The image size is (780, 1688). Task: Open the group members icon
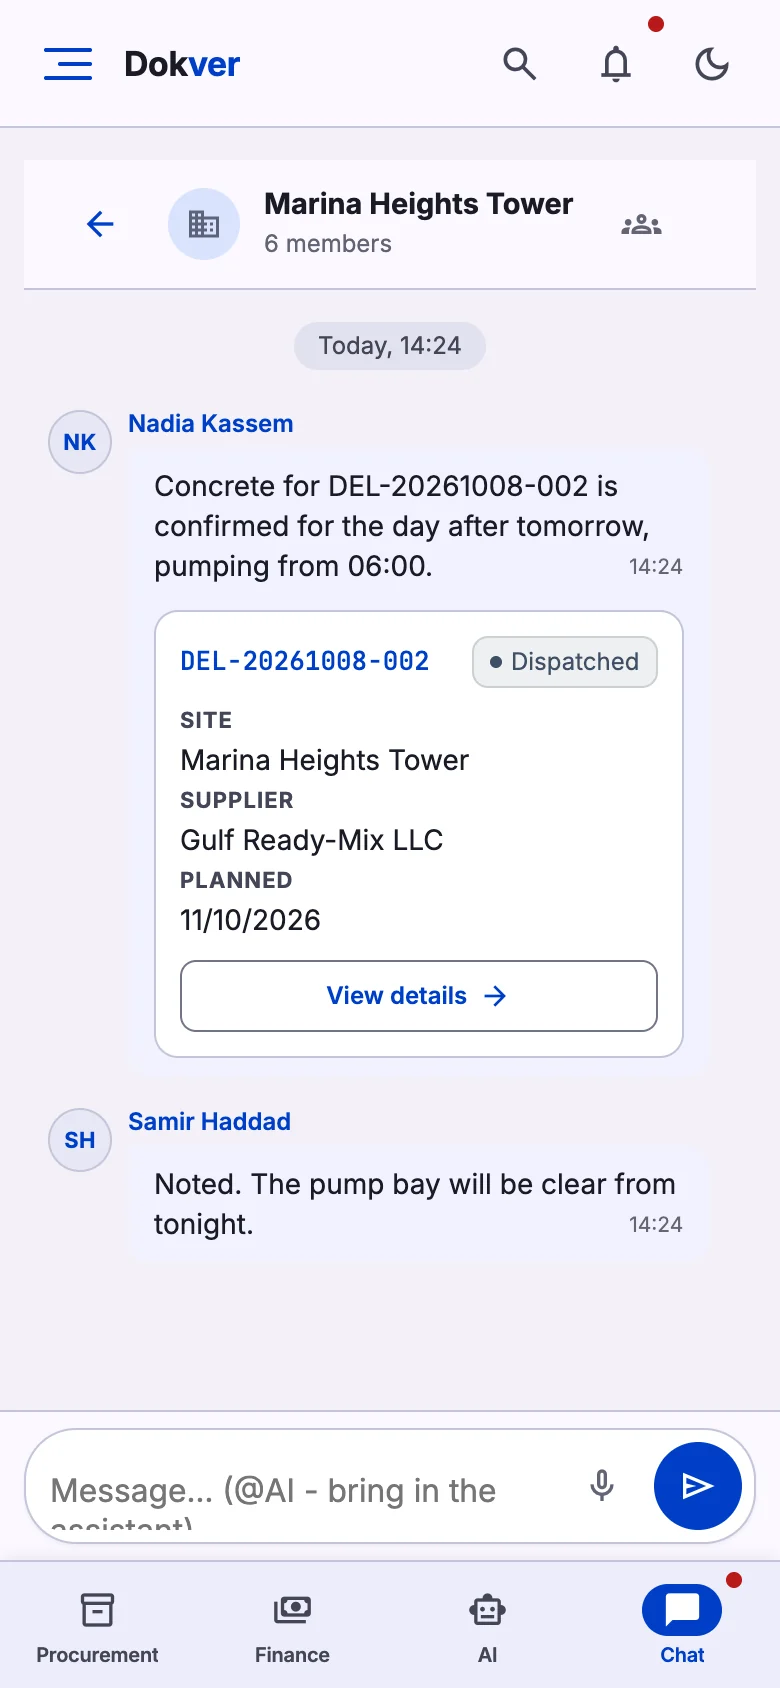pos(642,224)
